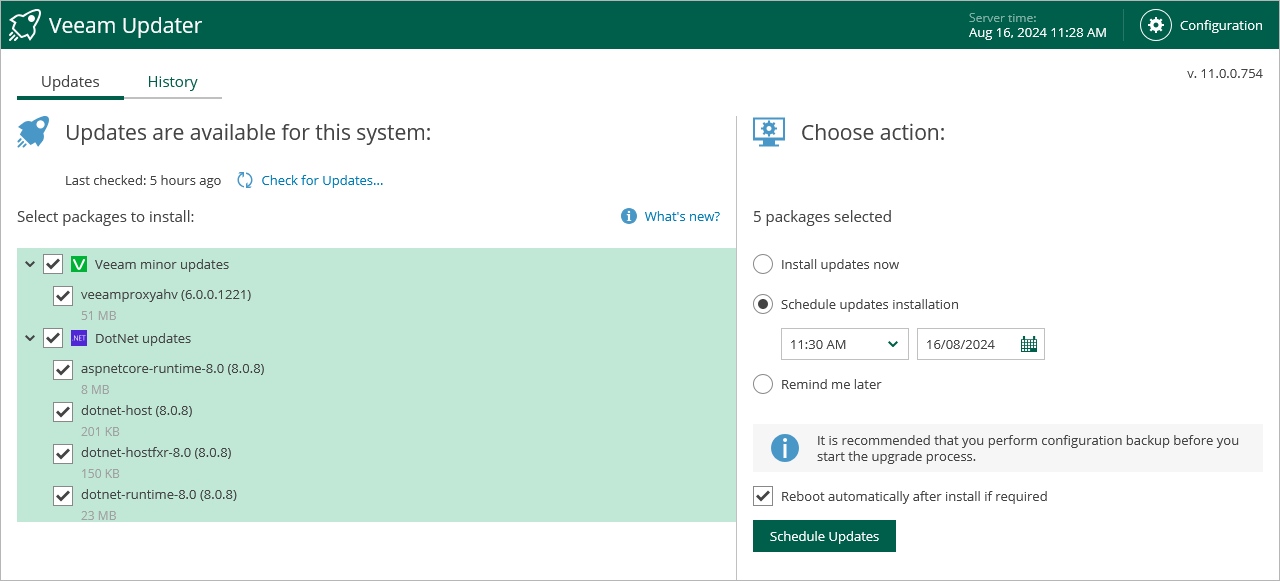The image size is (1280, 581).
Task: Click the Check for Updates link
Action: click(x=322, y=180)
